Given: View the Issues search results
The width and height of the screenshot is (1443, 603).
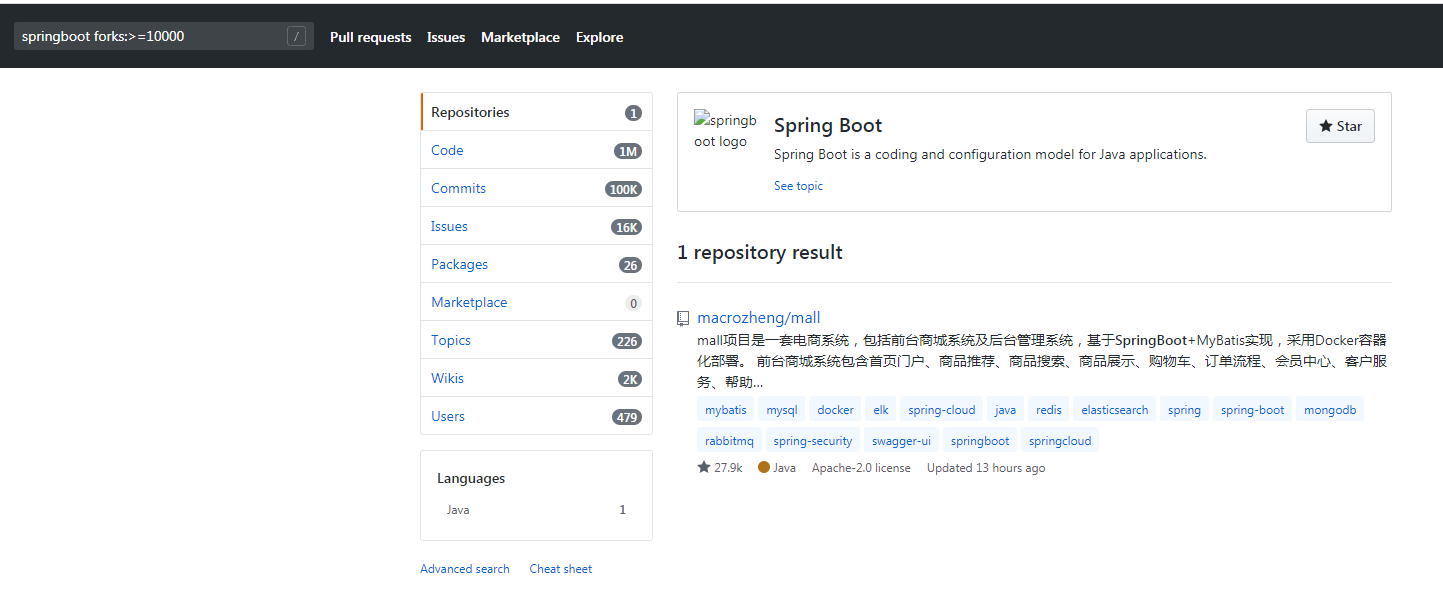Looking at the screenshot, I should click(449, 226).
